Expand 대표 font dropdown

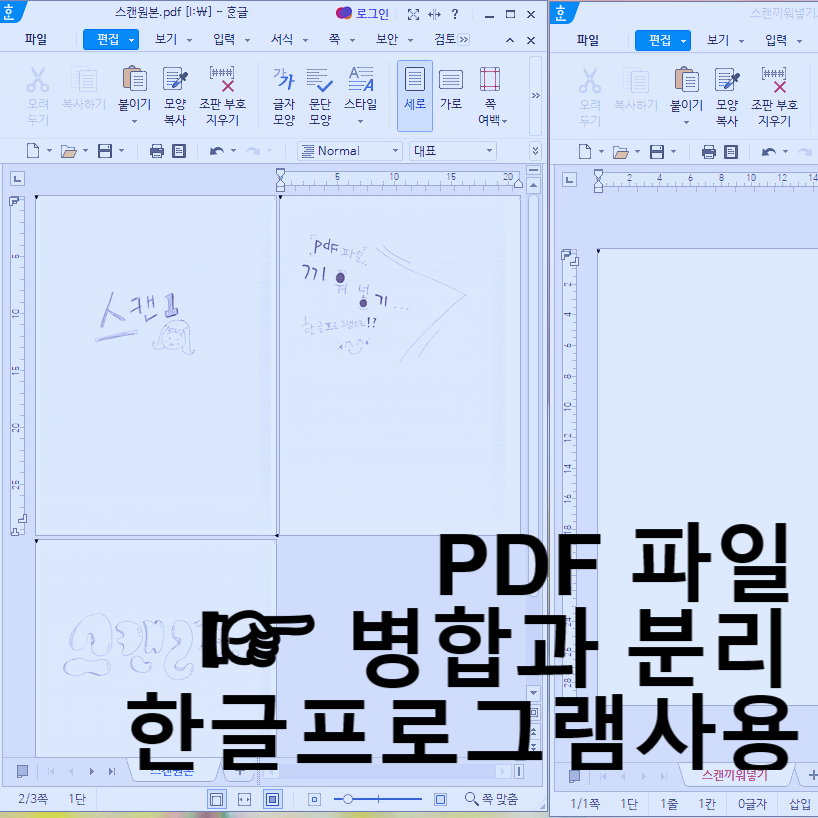(x=489, y=151)
